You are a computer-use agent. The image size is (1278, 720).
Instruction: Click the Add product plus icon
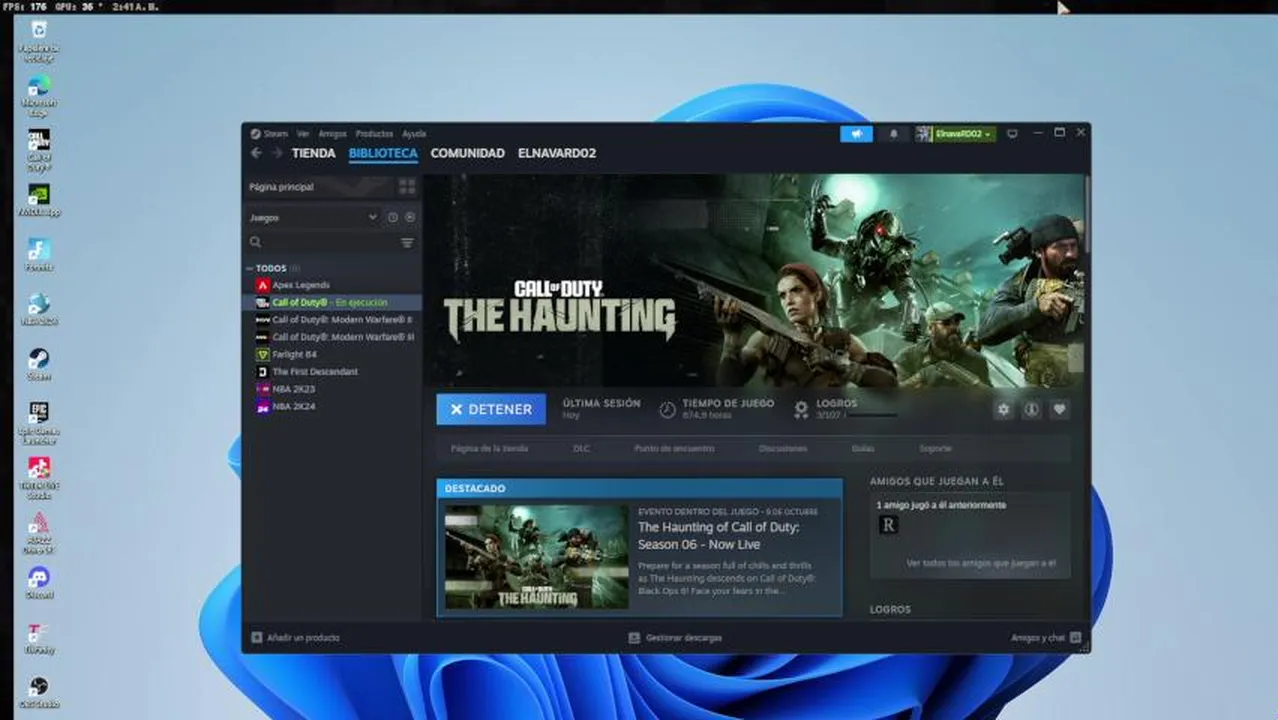pos(257,637)
